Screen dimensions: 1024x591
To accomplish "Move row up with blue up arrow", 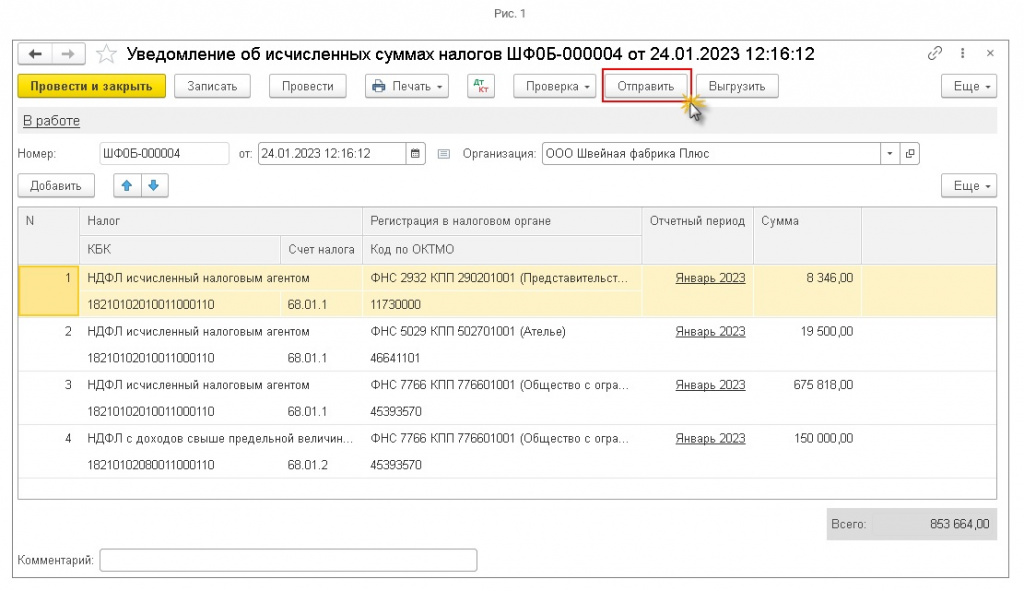I will [x=127, y=185].
